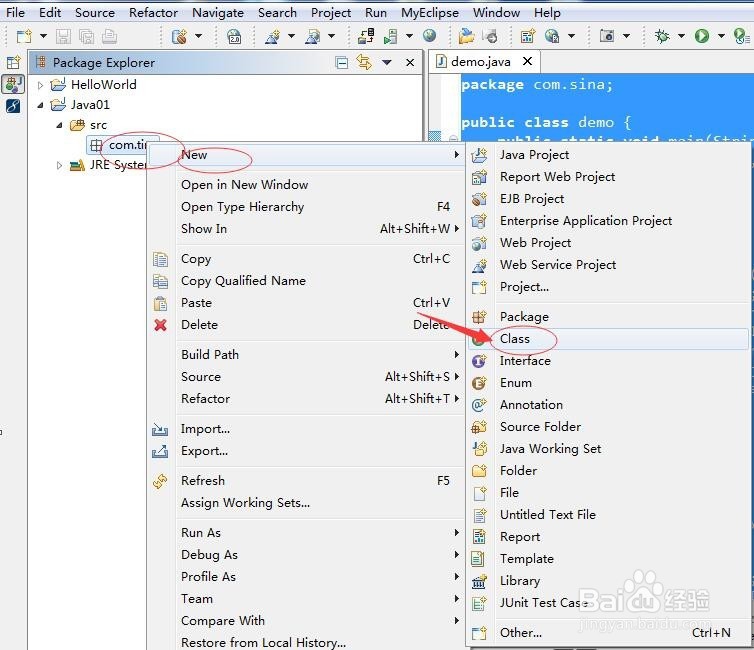Screen dimensions: 754x650
Task: Select the src source folder
Action: 98,125
